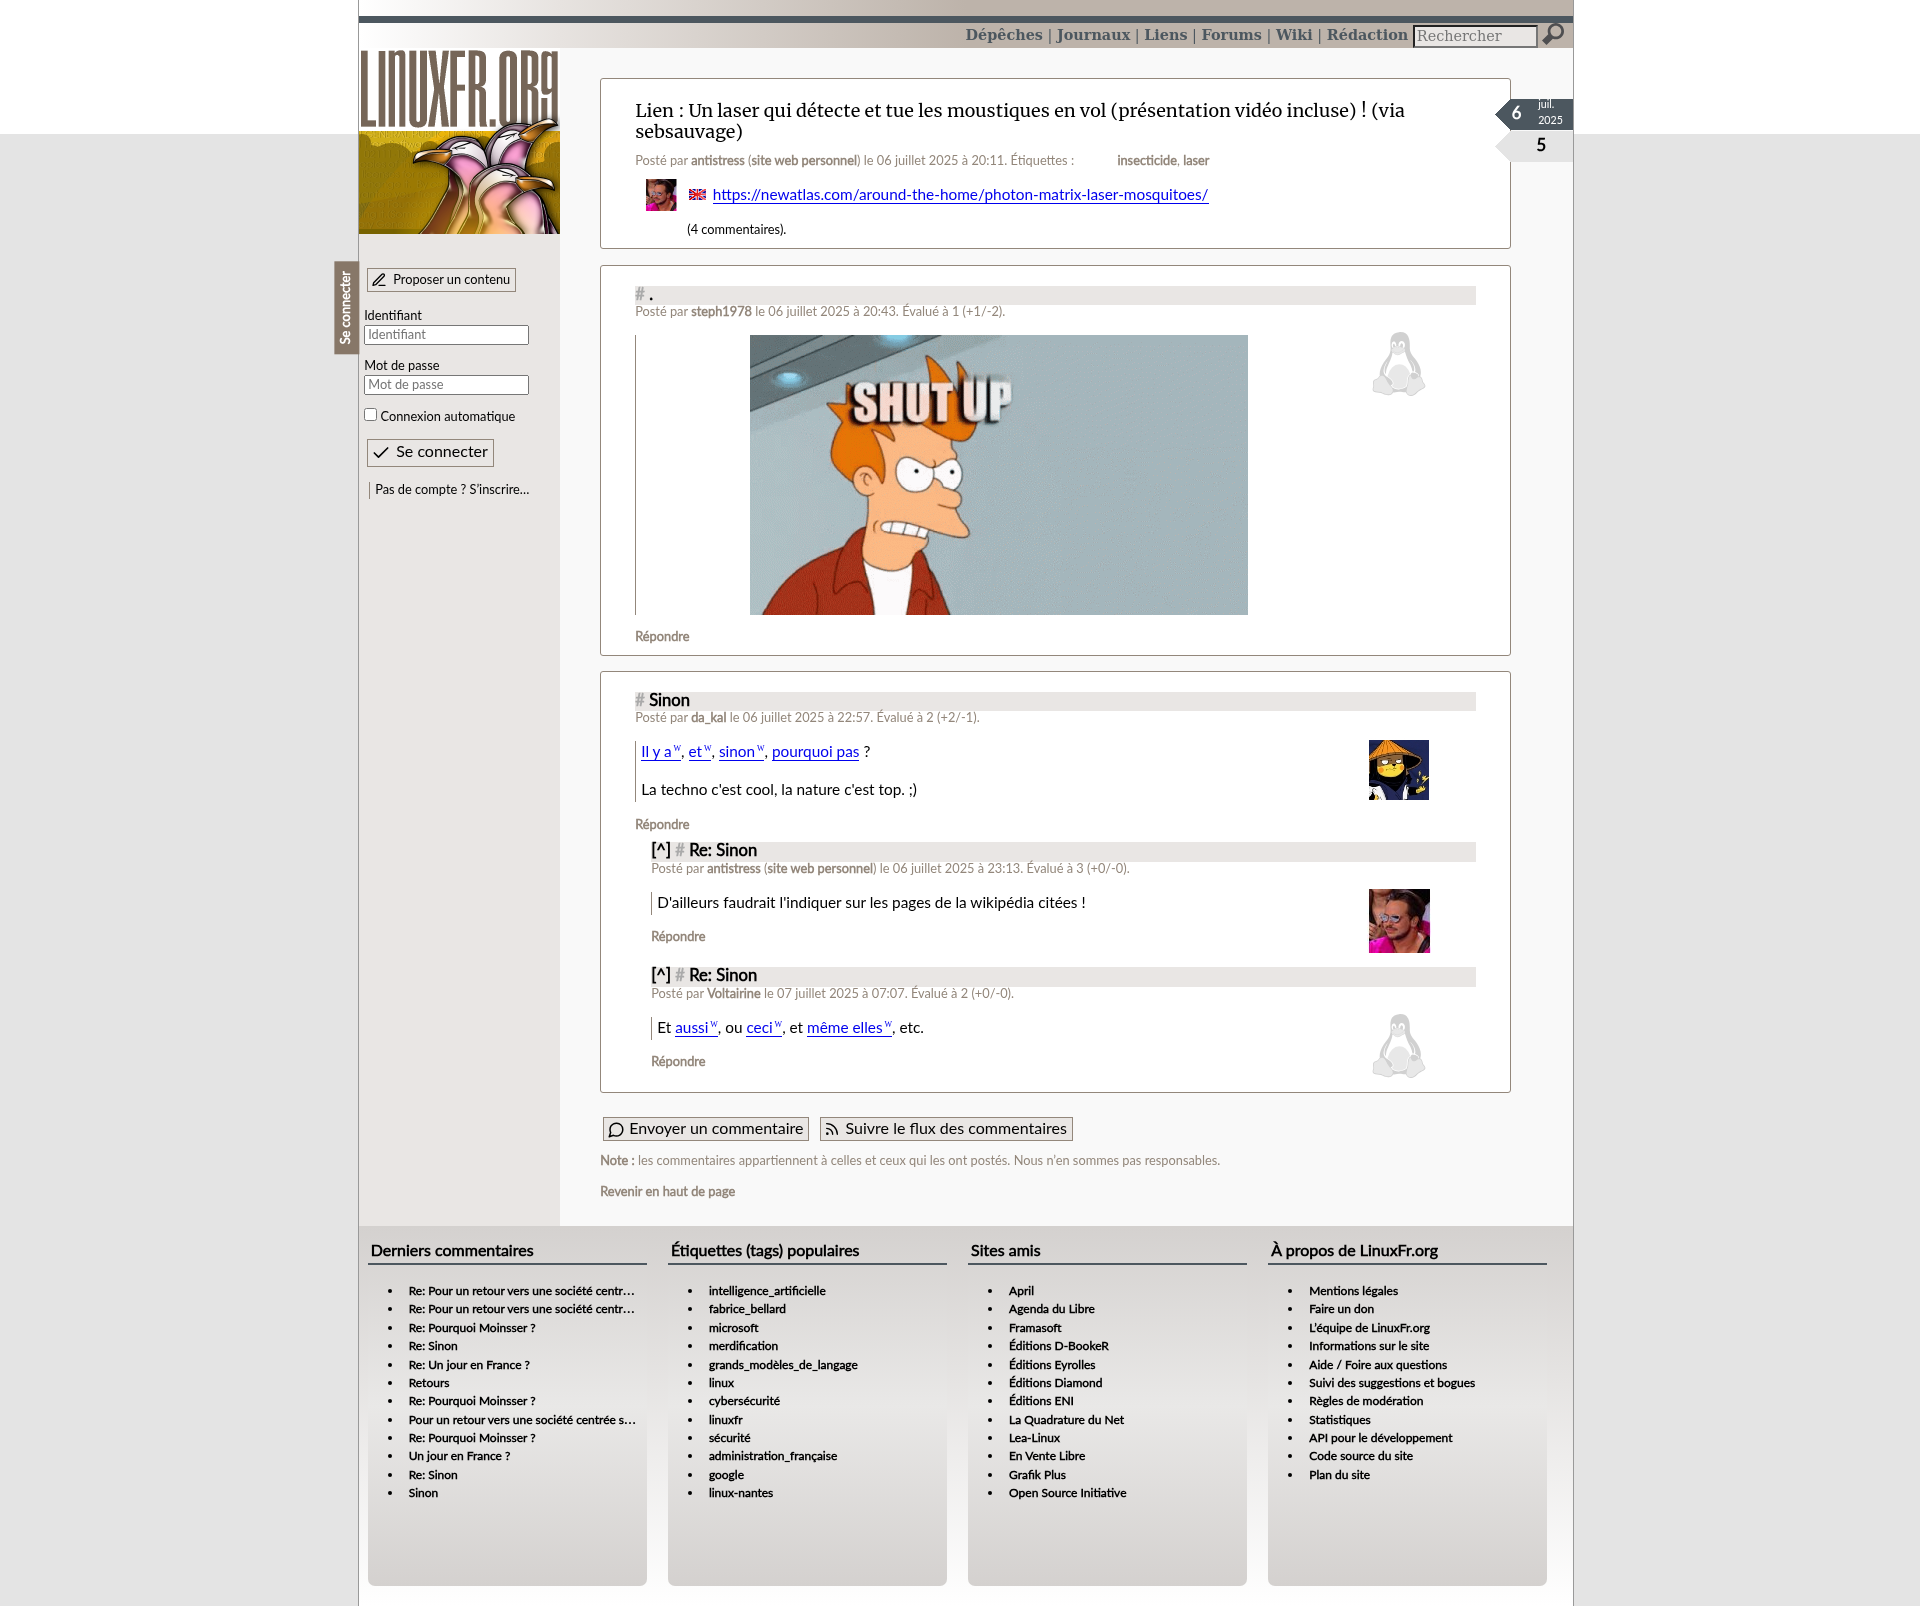Click Suivre le flux des commentaires
Screen dimensions: 1920x1606
[946, 1129]
